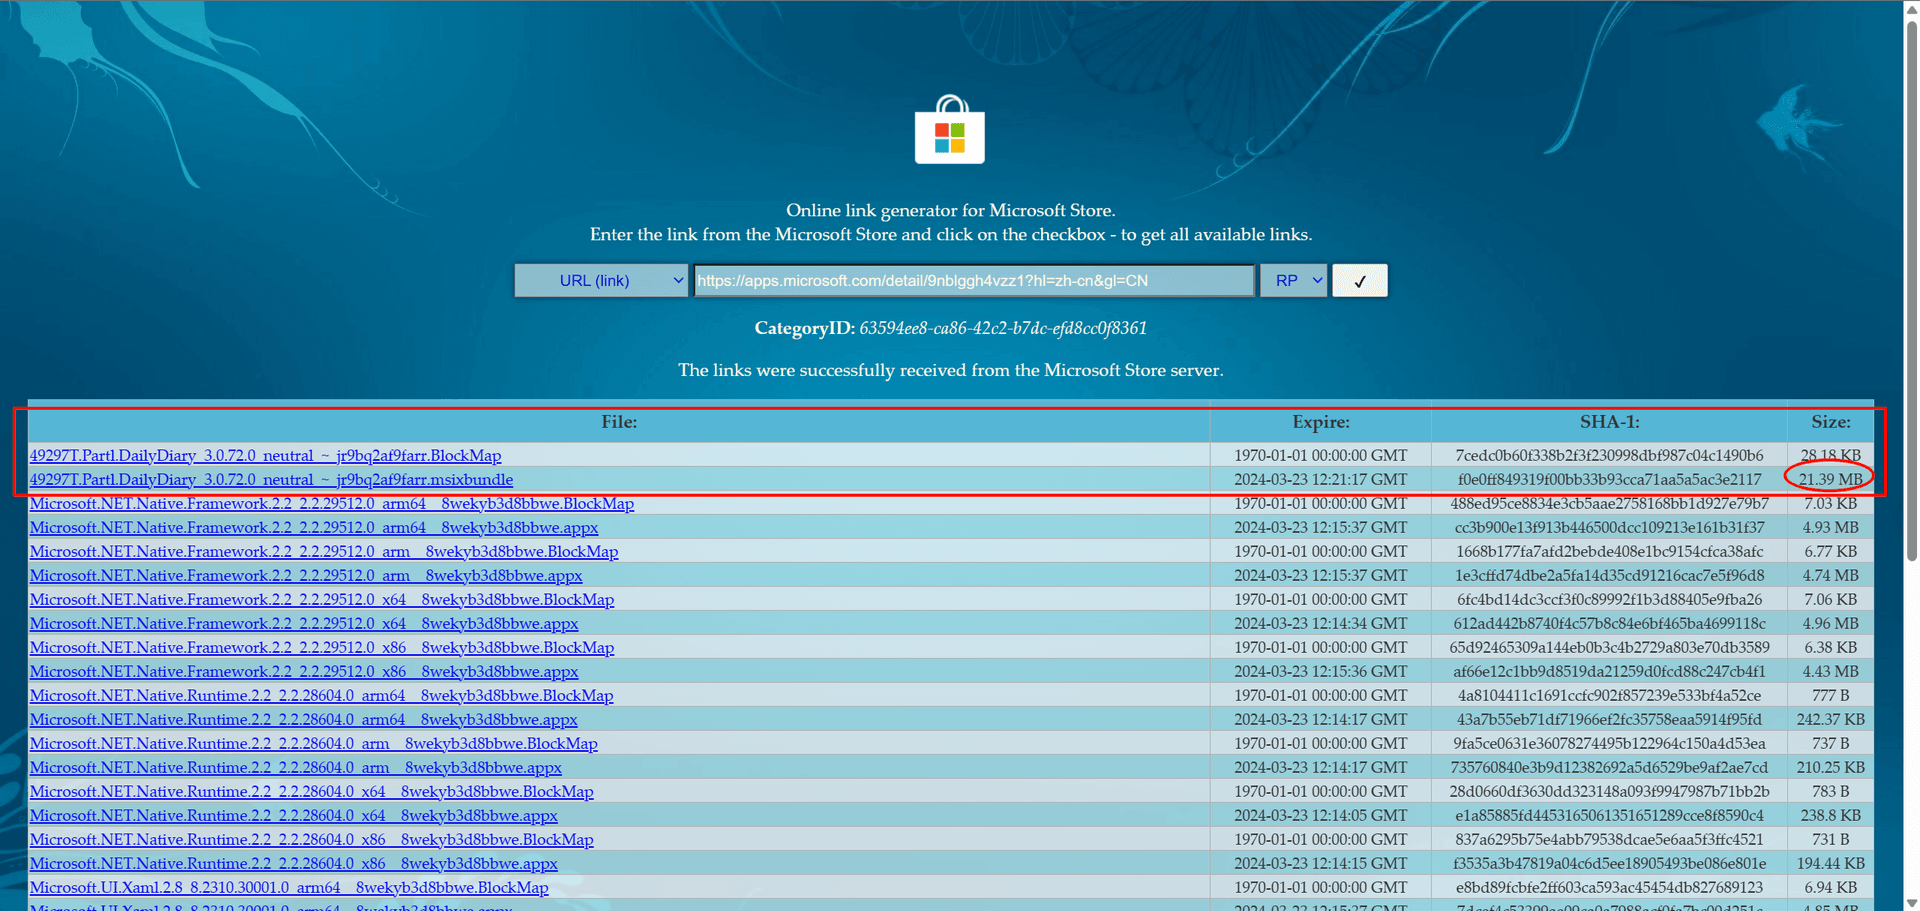Open NET.Native.Runtime 2.2 x64 BlockMap link
The width and height of the screenshot is (1920, 911).
(312, 792)
